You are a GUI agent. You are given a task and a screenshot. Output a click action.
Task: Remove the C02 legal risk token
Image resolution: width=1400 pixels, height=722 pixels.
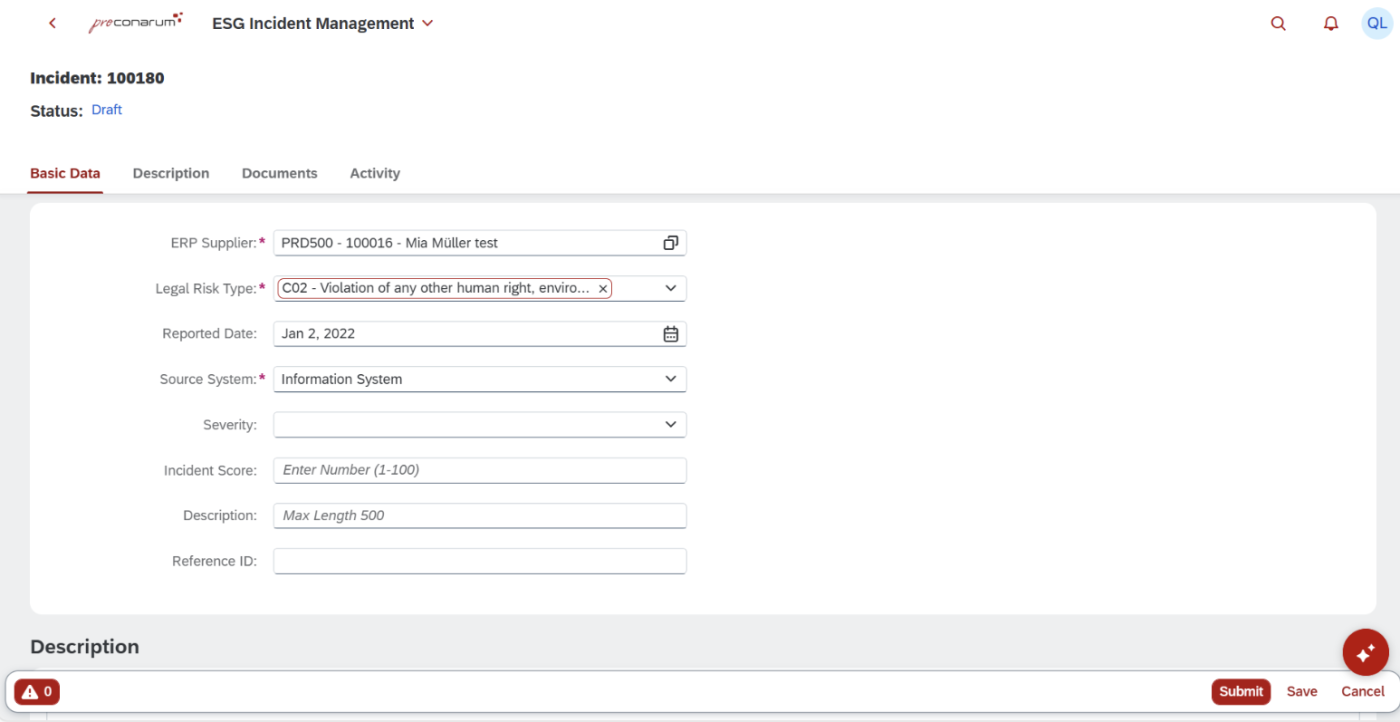pos(603,289)
